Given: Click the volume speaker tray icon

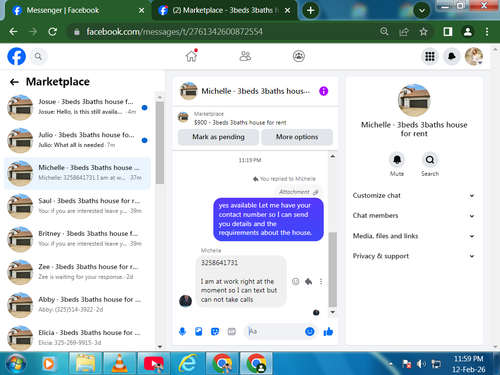Looking at the screenshot, I should [421, 364].
